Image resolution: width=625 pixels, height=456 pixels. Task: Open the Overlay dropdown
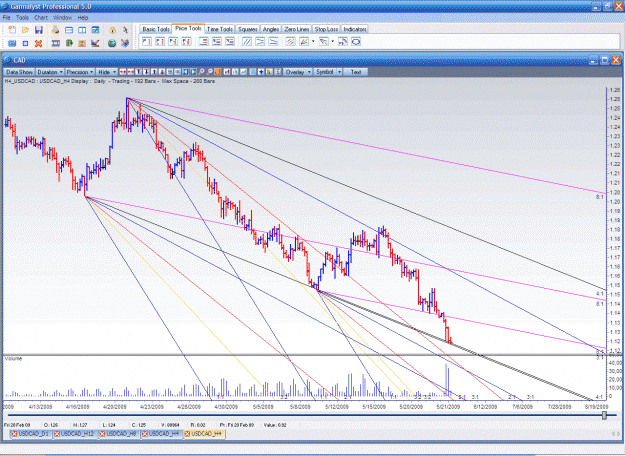coord(297,72)
